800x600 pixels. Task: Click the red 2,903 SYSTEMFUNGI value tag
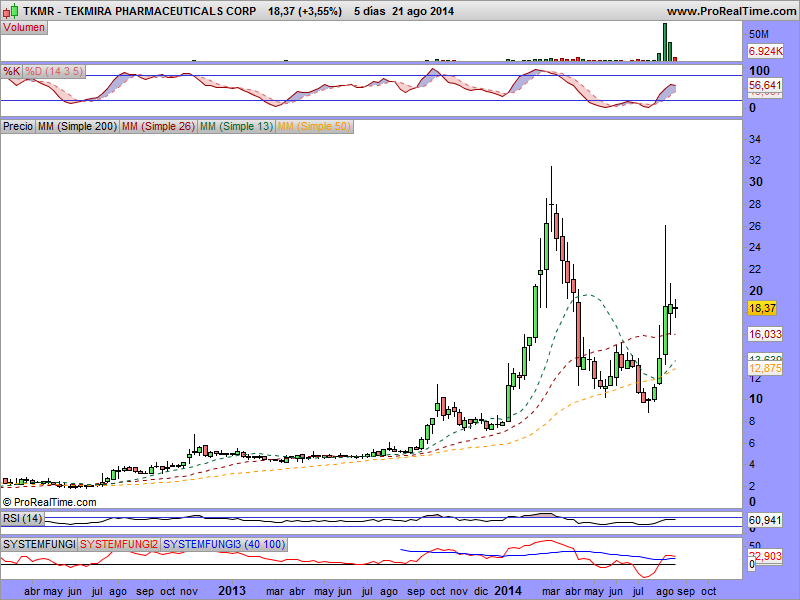[x=765, y=556]
